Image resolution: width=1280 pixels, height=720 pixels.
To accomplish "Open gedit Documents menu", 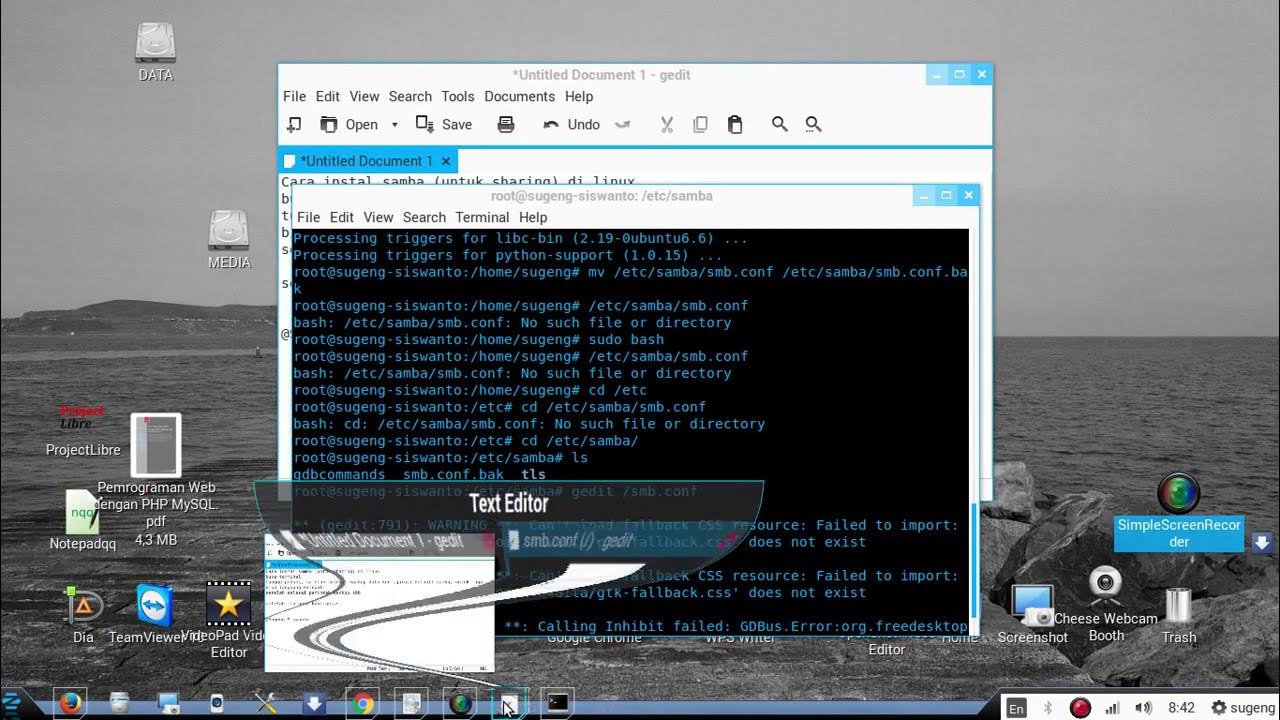I will [x=519, y=96].
